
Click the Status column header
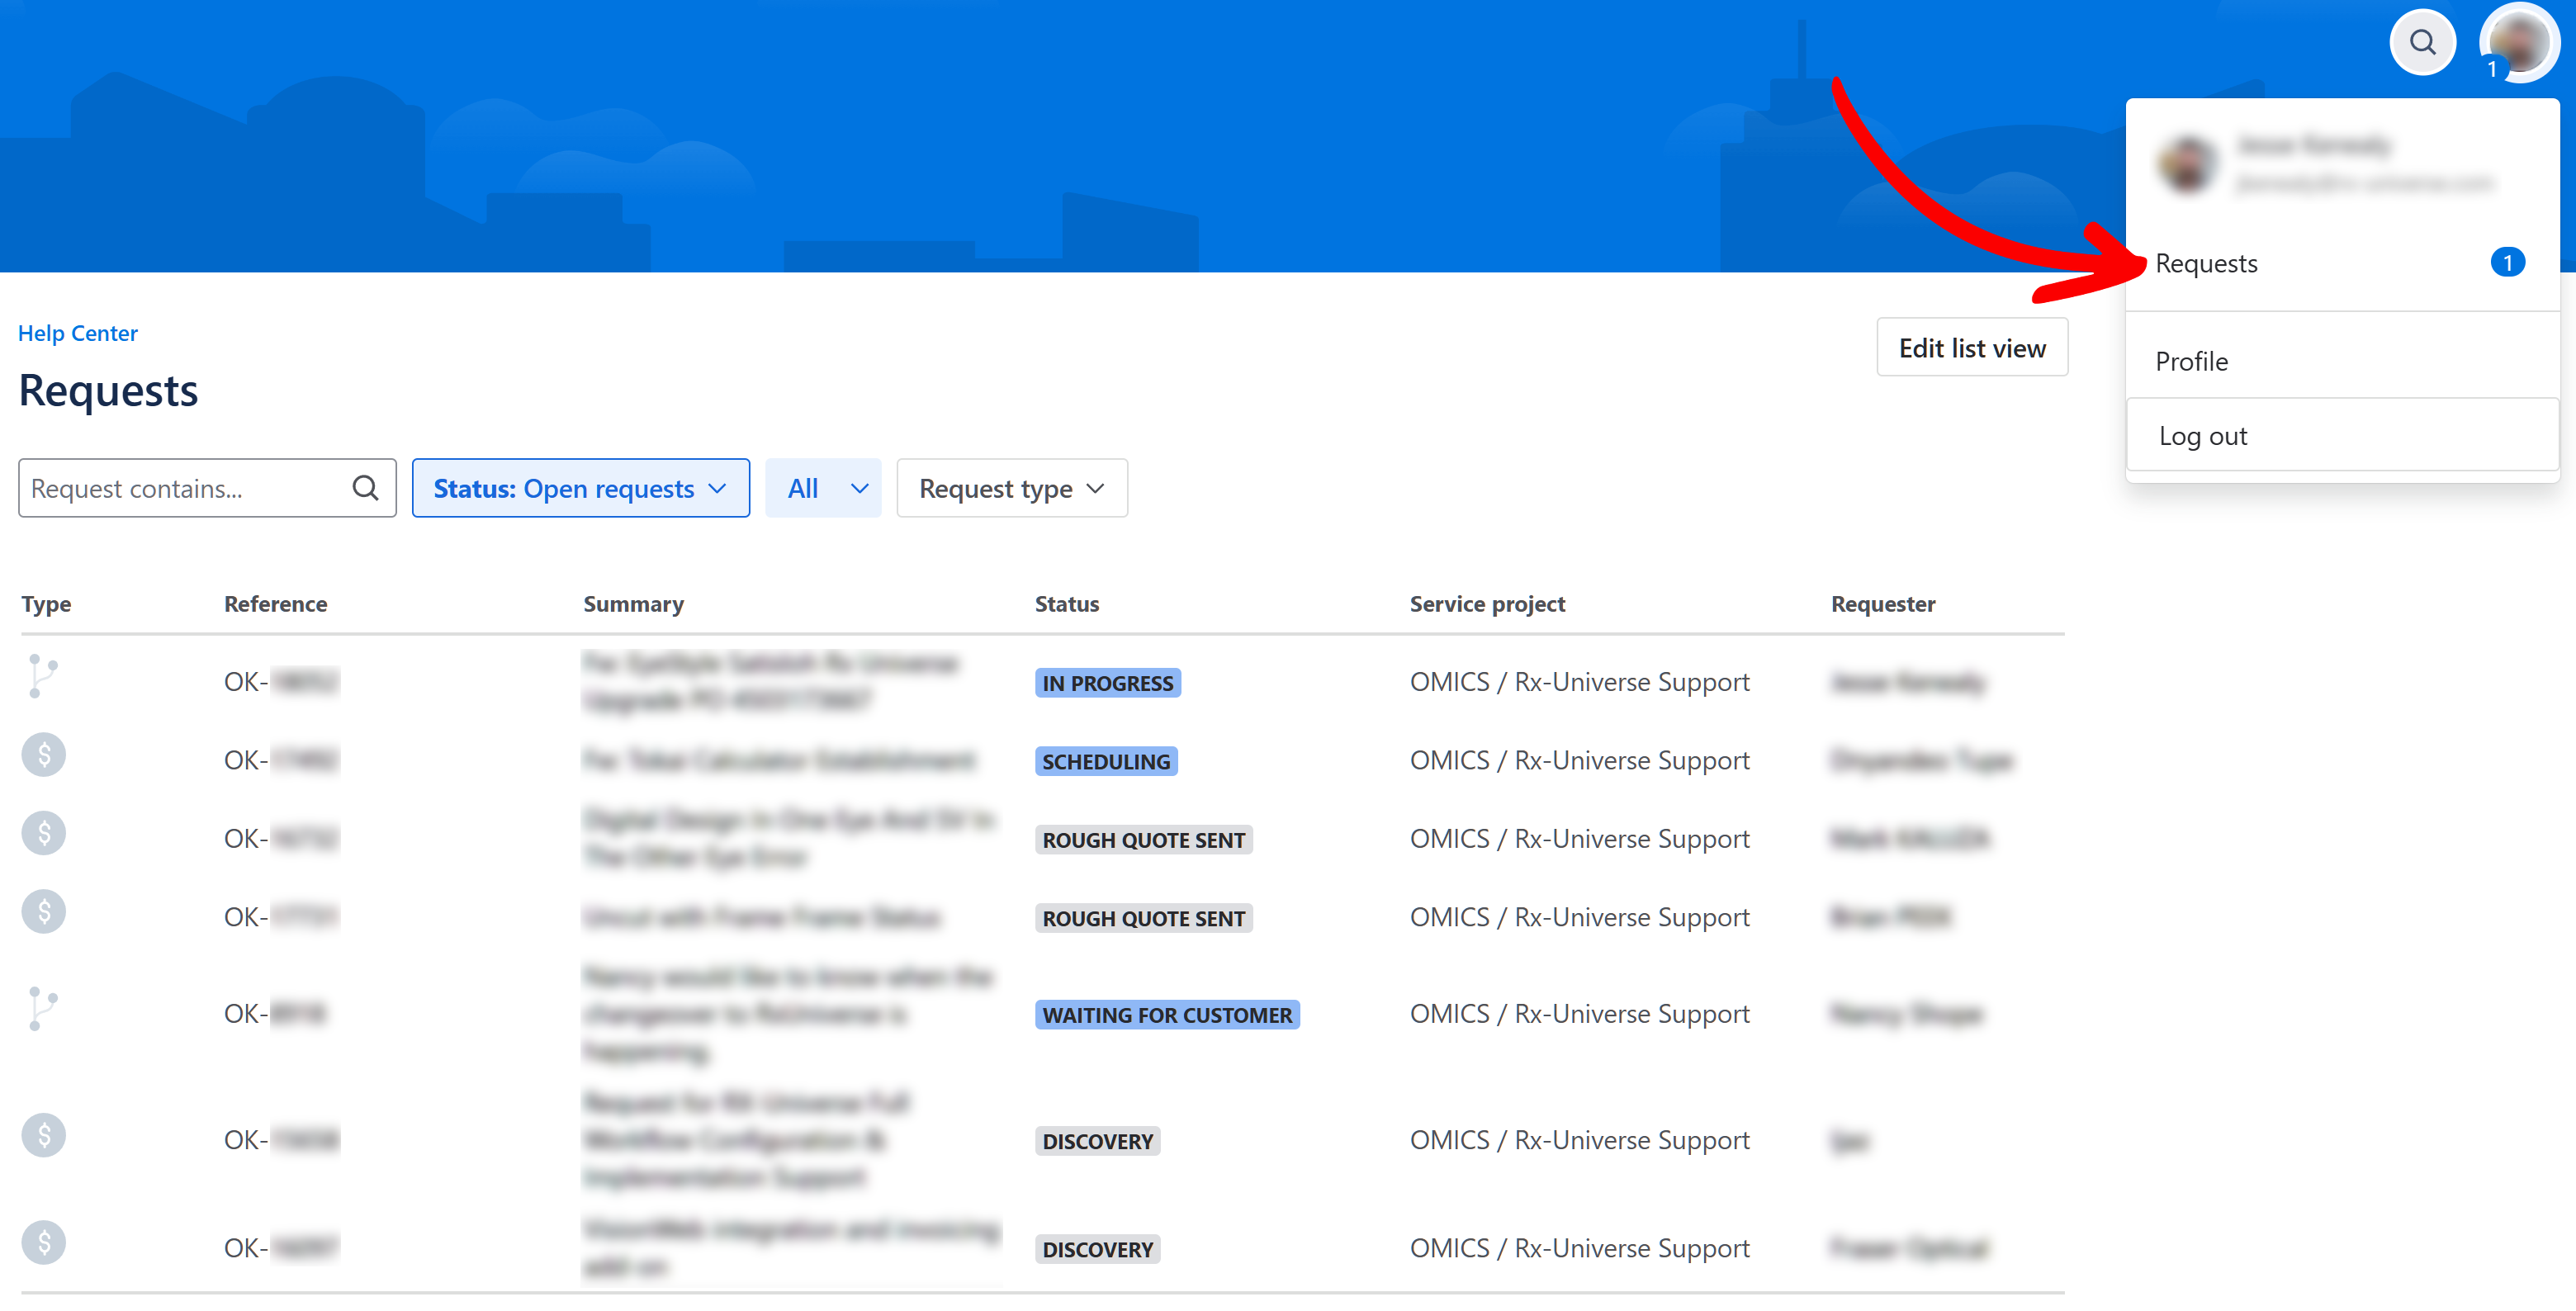[x=1066, y=604]
